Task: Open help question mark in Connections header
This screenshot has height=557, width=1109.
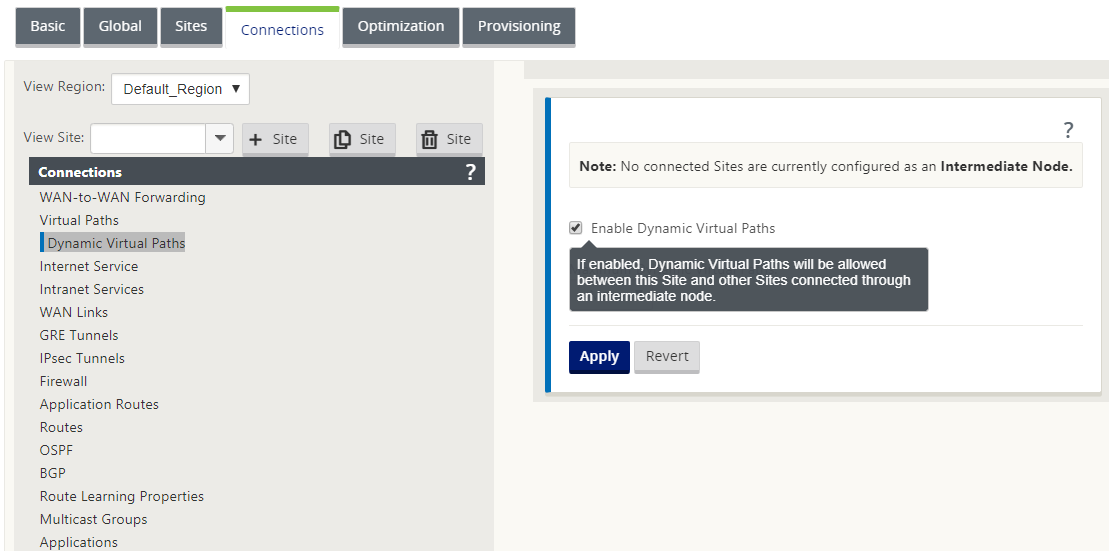Action: click(470, 172)
